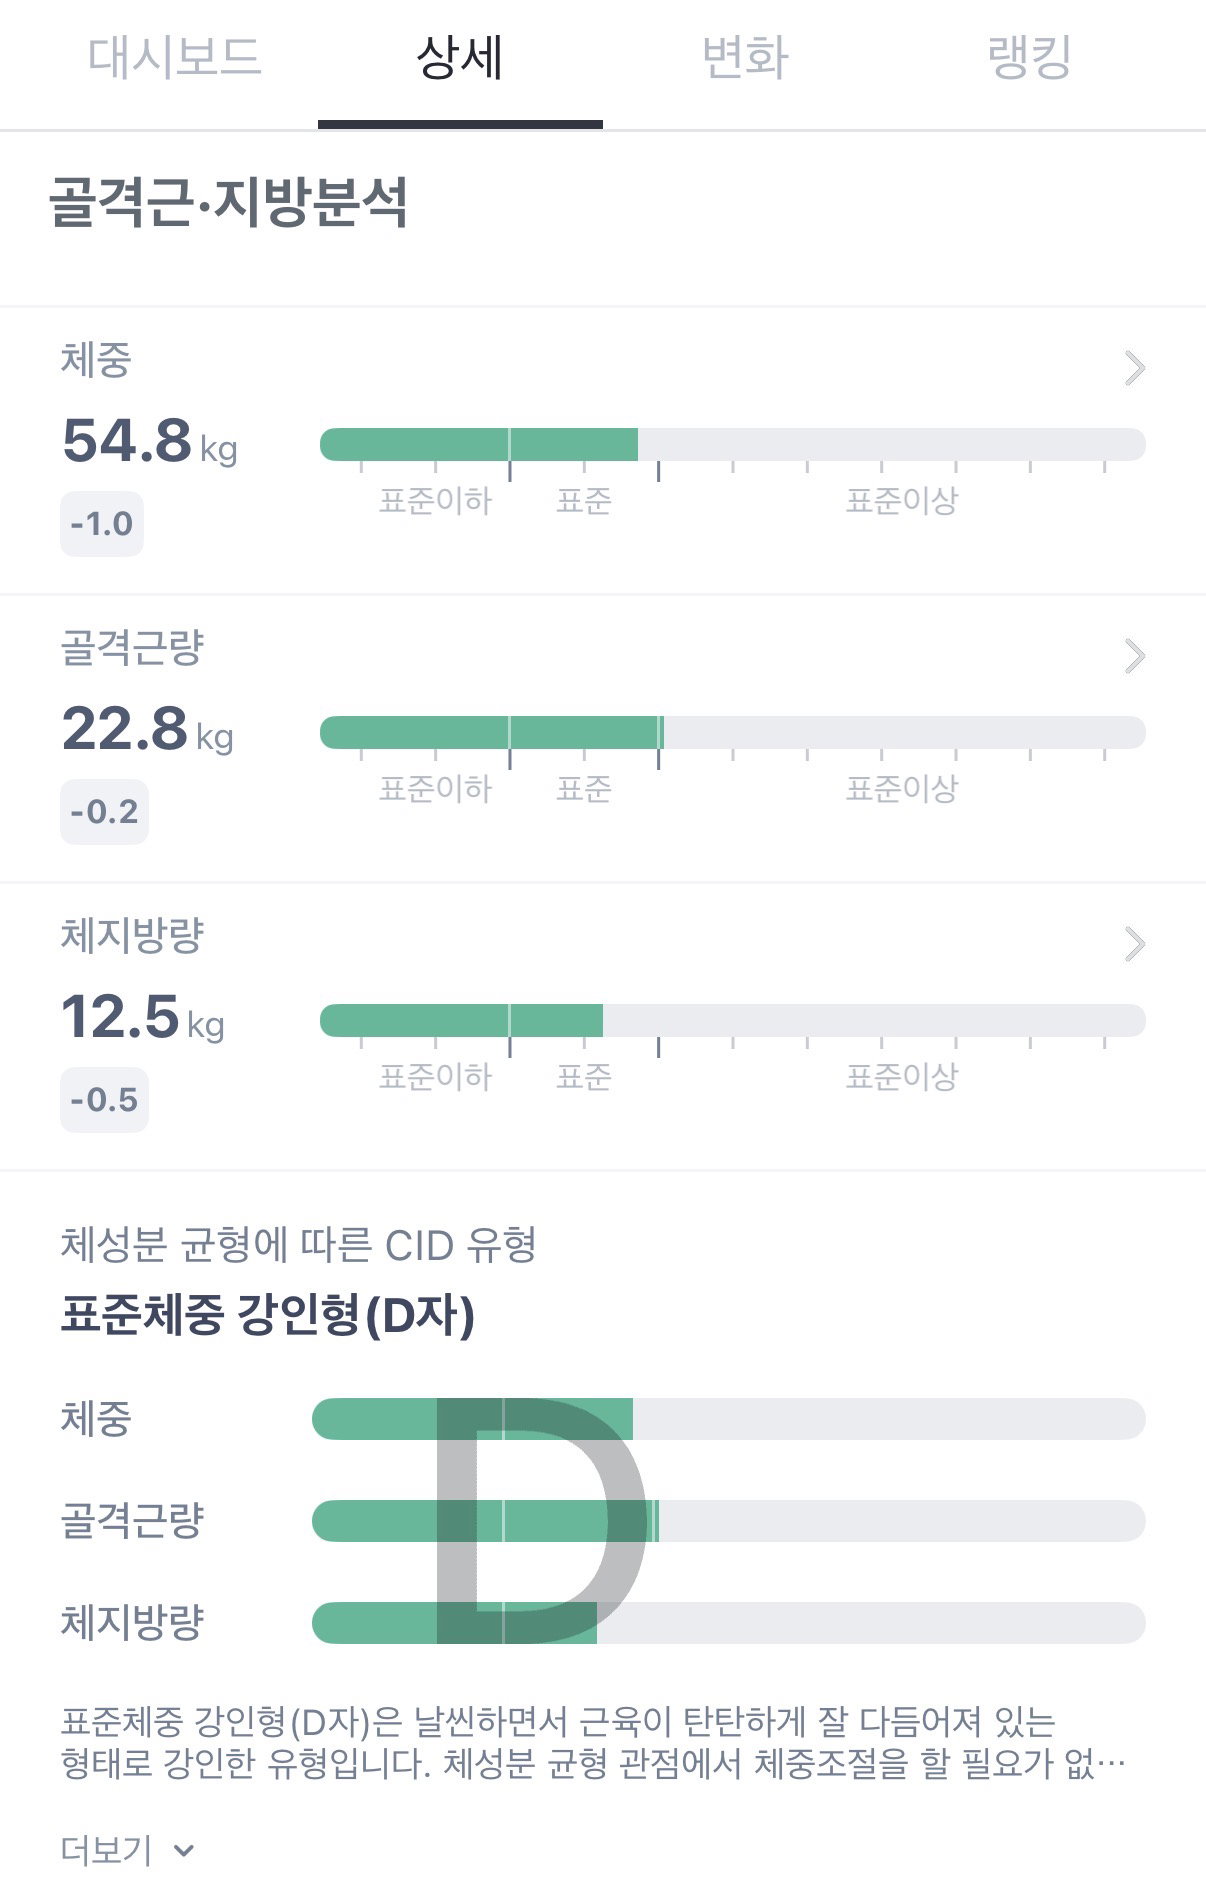Switch to the 랭킹 tab

click(x=1029, y=57)
